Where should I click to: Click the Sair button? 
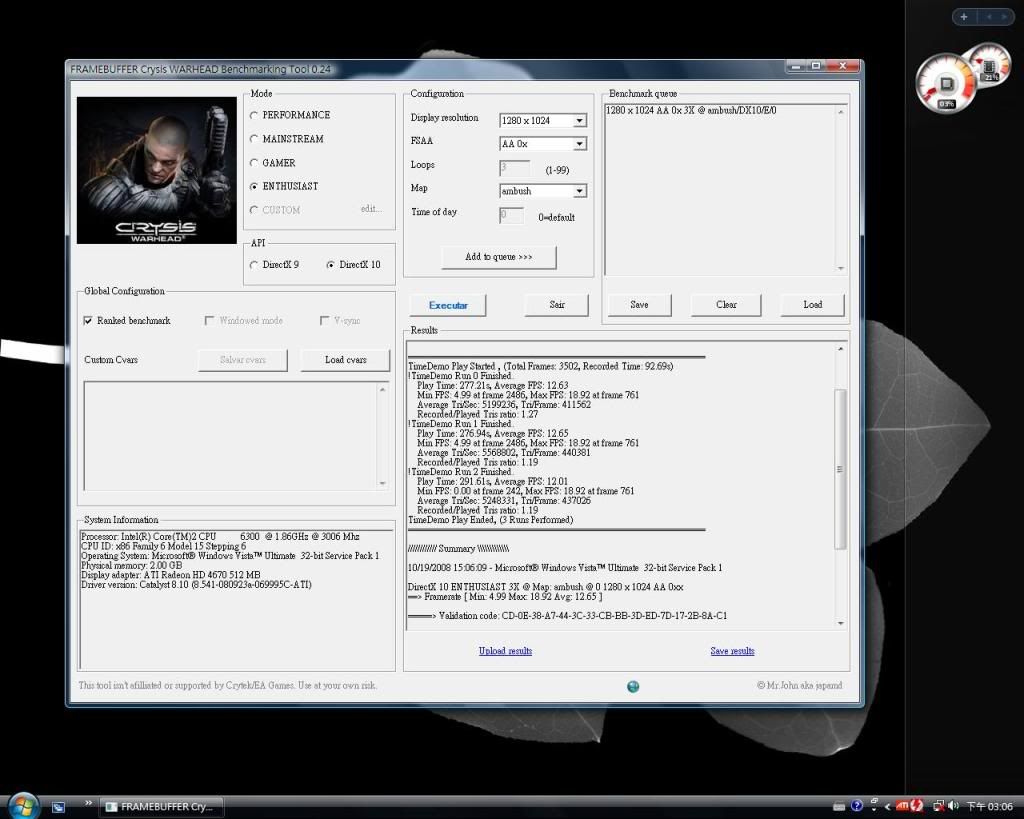click(556, 304)
